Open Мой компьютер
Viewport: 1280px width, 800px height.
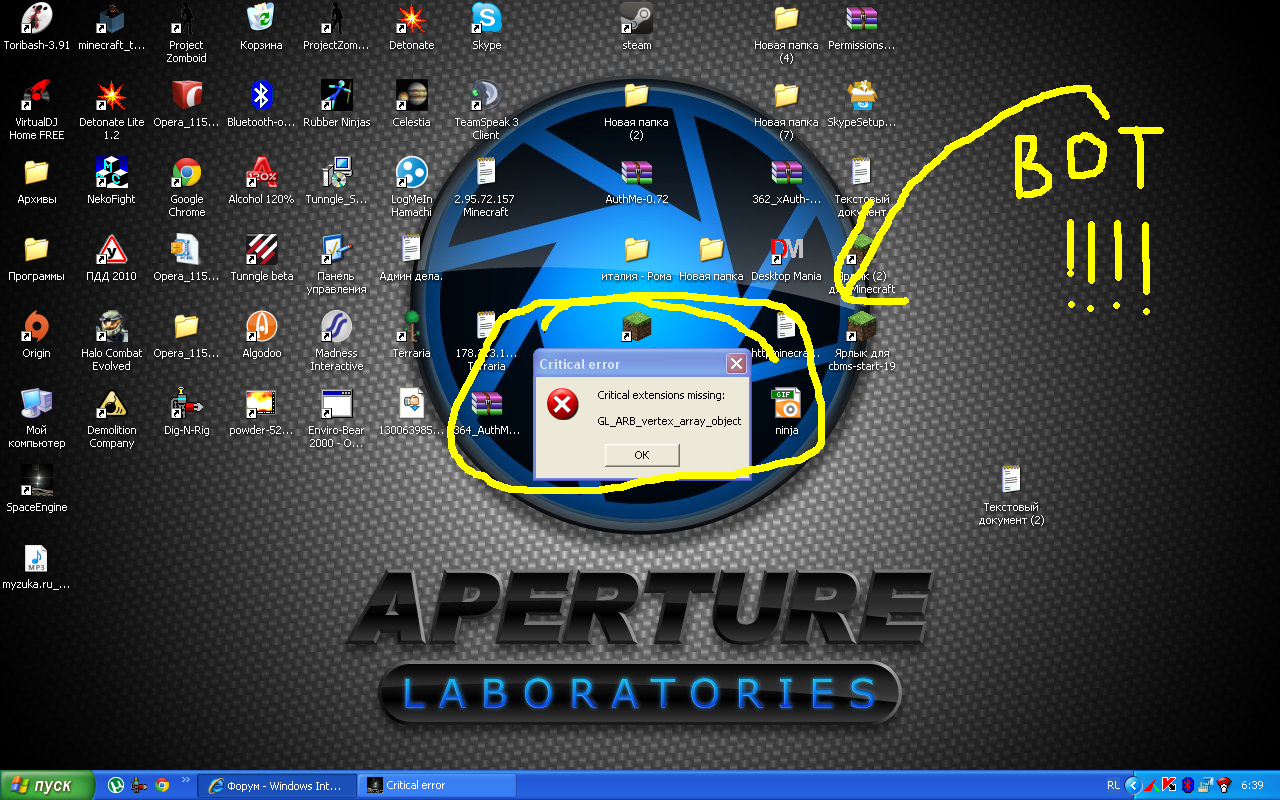[37, 418]
